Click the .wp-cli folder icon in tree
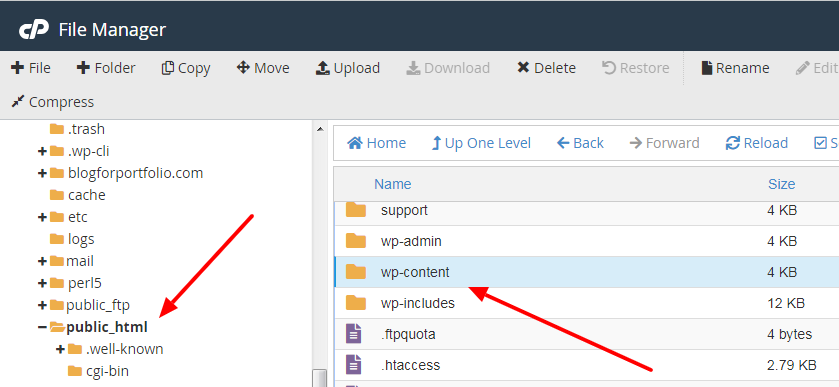 point(57,151)
